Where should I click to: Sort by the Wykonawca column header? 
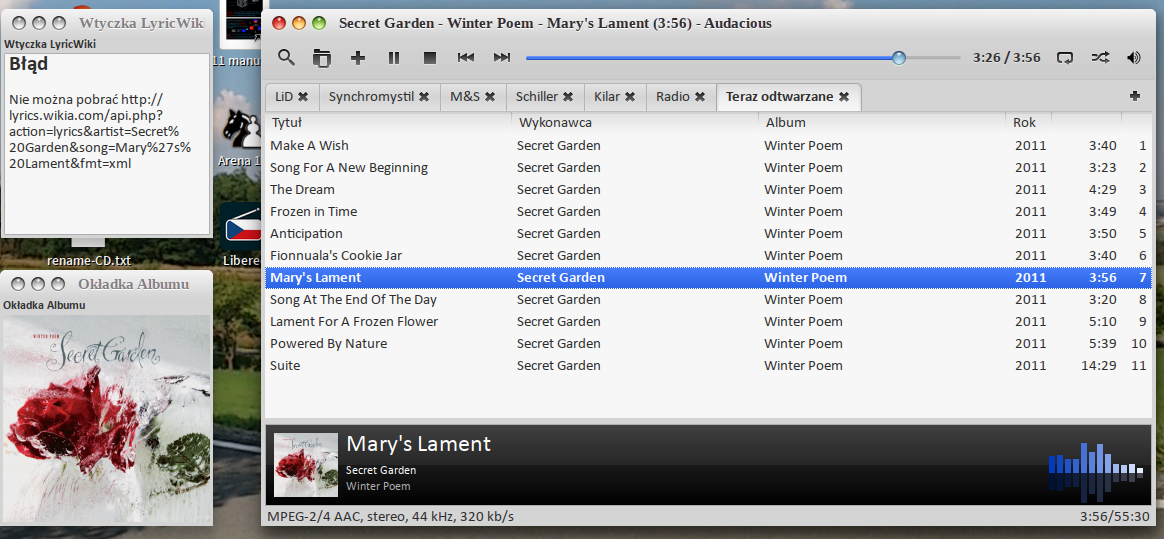click(635, 122)
